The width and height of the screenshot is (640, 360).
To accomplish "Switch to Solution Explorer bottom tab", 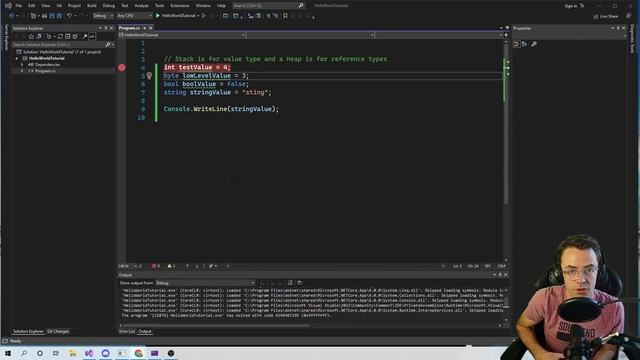I will click(28, 331).
